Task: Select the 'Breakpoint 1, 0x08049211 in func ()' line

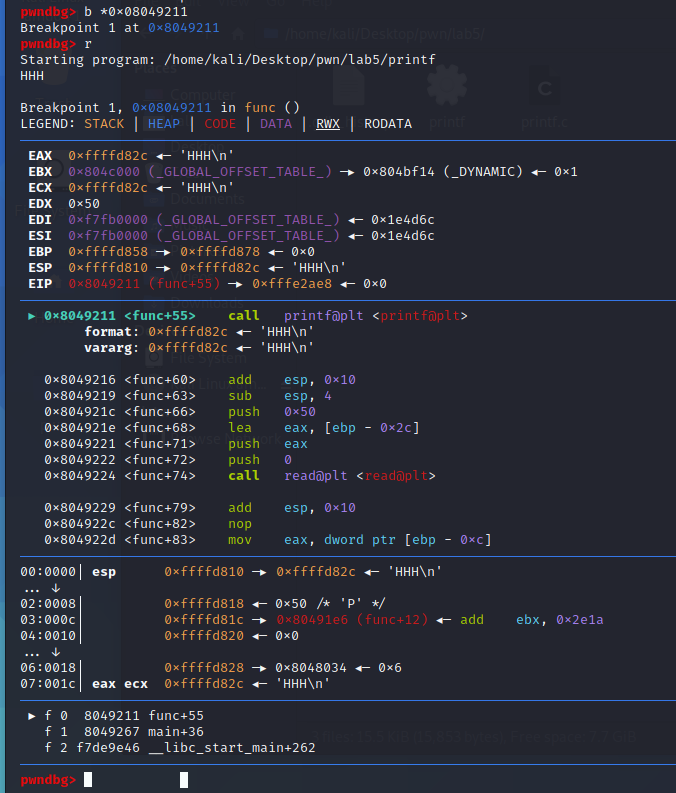Action: coord(160,107)
